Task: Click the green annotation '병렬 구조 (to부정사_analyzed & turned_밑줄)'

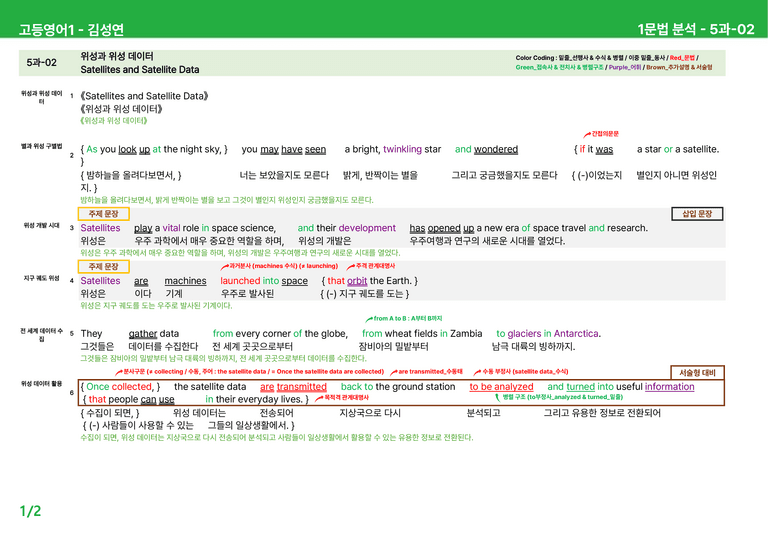Action: tap(562, 397)
